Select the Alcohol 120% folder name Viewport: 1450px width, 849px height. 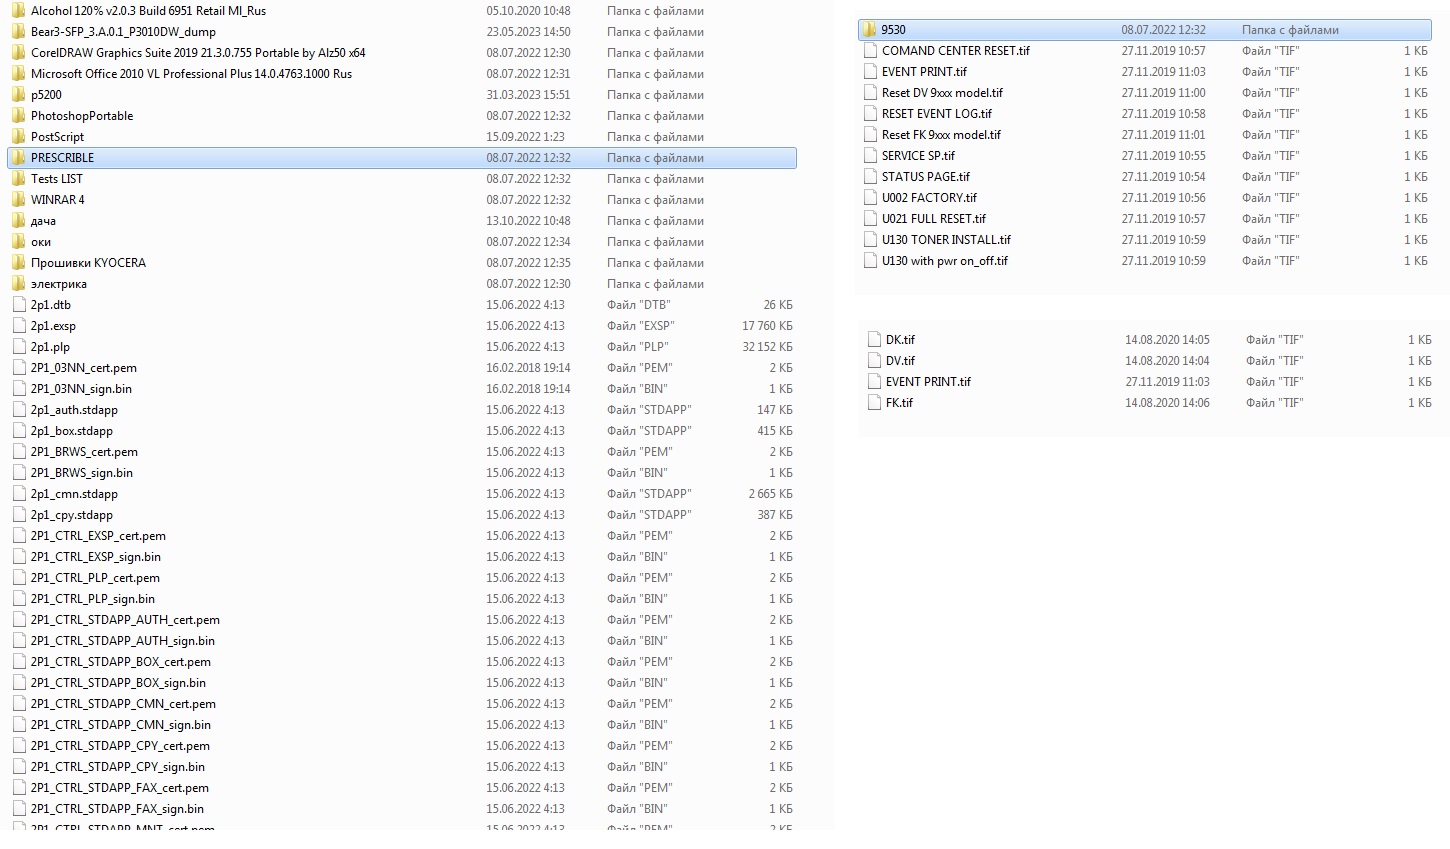pyautogui.click(x=148, y=11)
